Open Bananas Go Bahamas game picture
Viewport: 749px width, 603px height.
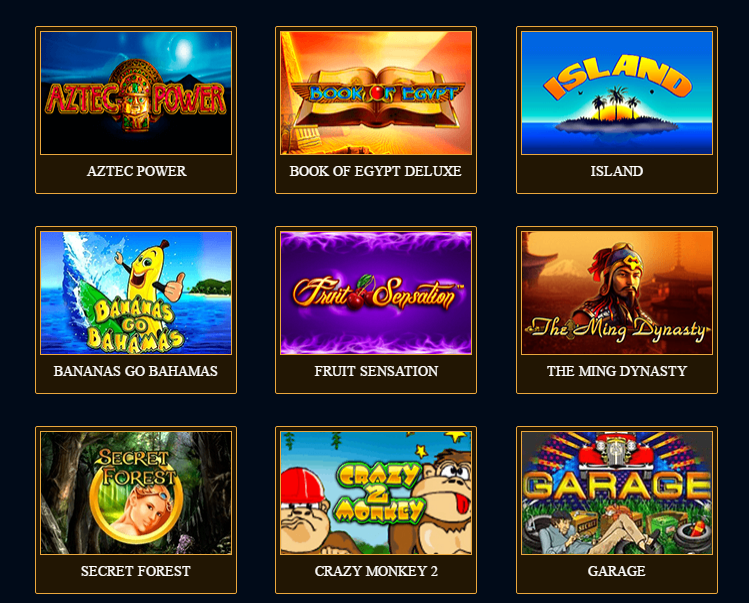coord(136,293)
